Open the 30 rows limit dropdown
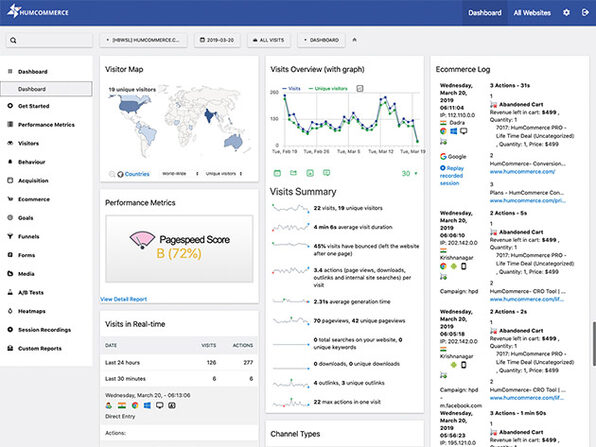 tap(410, 173)
